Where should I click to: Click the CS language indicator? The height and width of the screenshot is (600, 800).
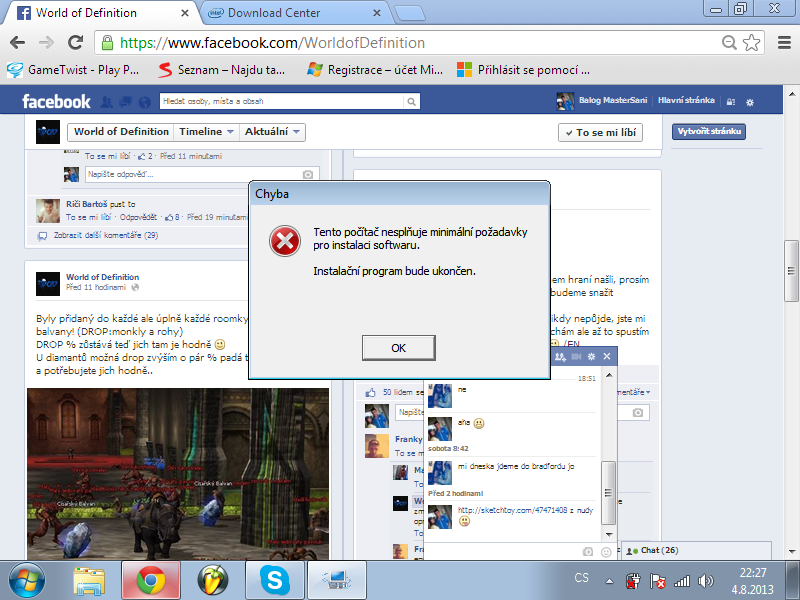point(582,578)
